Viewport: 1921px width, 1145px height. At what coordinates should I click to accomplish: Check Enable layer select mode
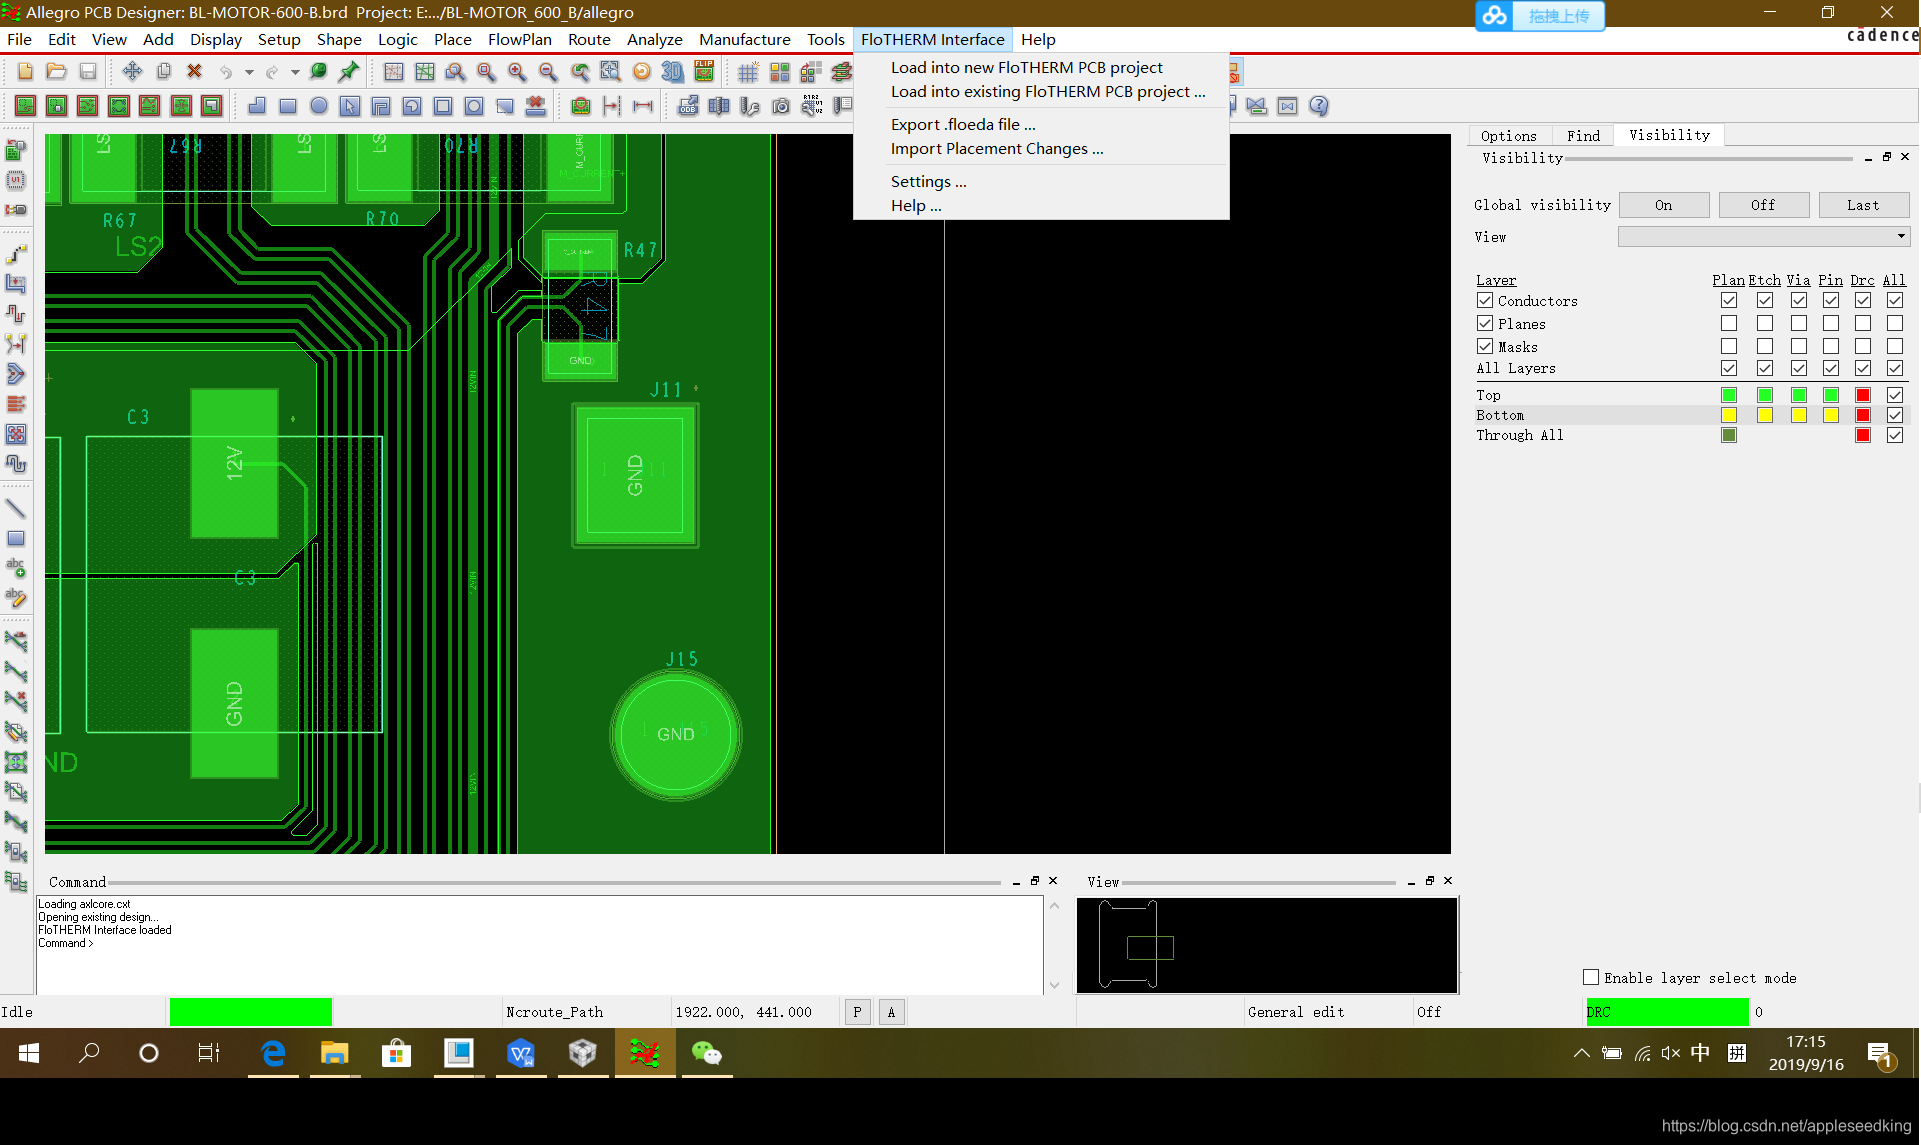tap(1591, 978)
